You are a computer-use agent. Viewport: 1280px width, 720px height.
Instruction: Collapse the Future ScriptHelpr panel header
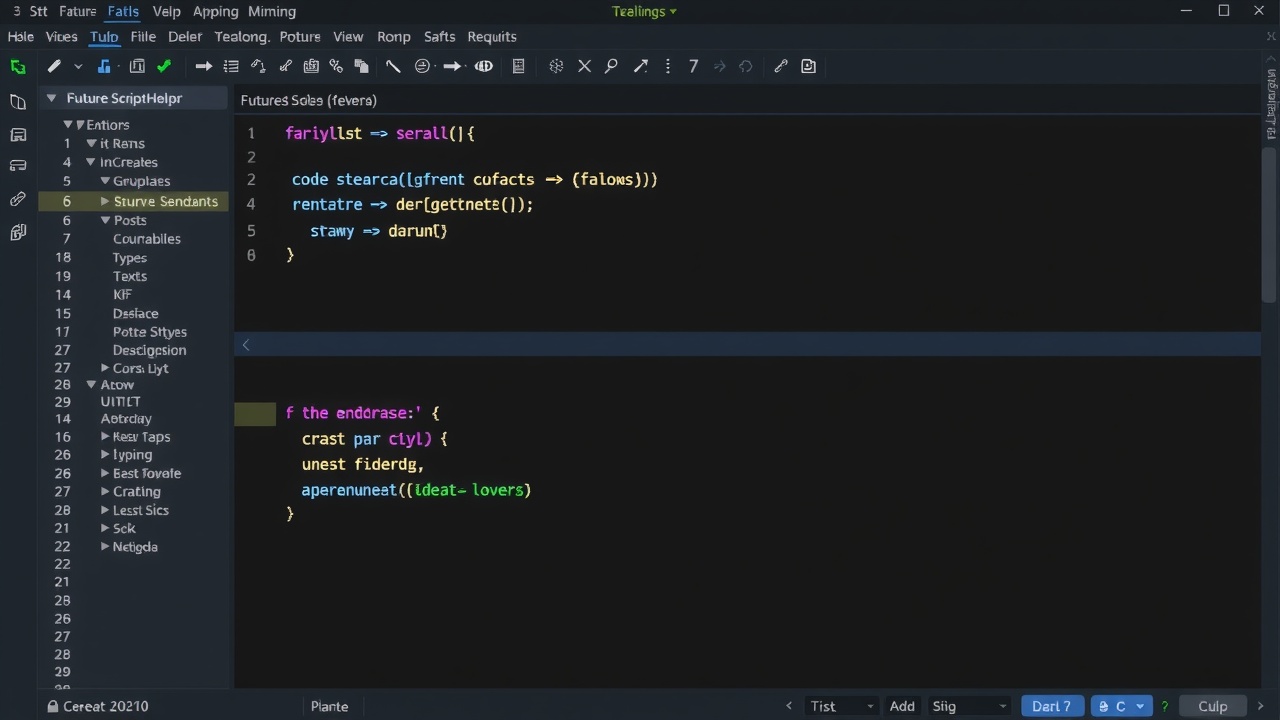click(51, 98)
